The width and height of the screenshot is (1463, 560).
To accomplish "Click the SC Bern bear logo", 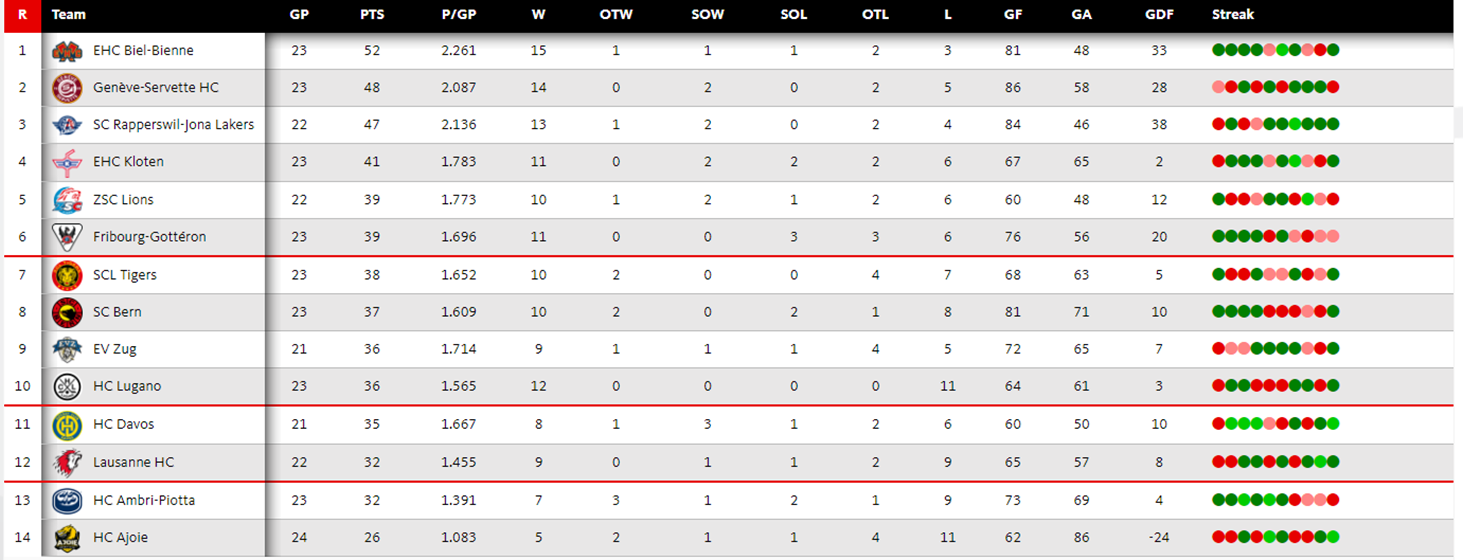I will [x=67, y=312].
